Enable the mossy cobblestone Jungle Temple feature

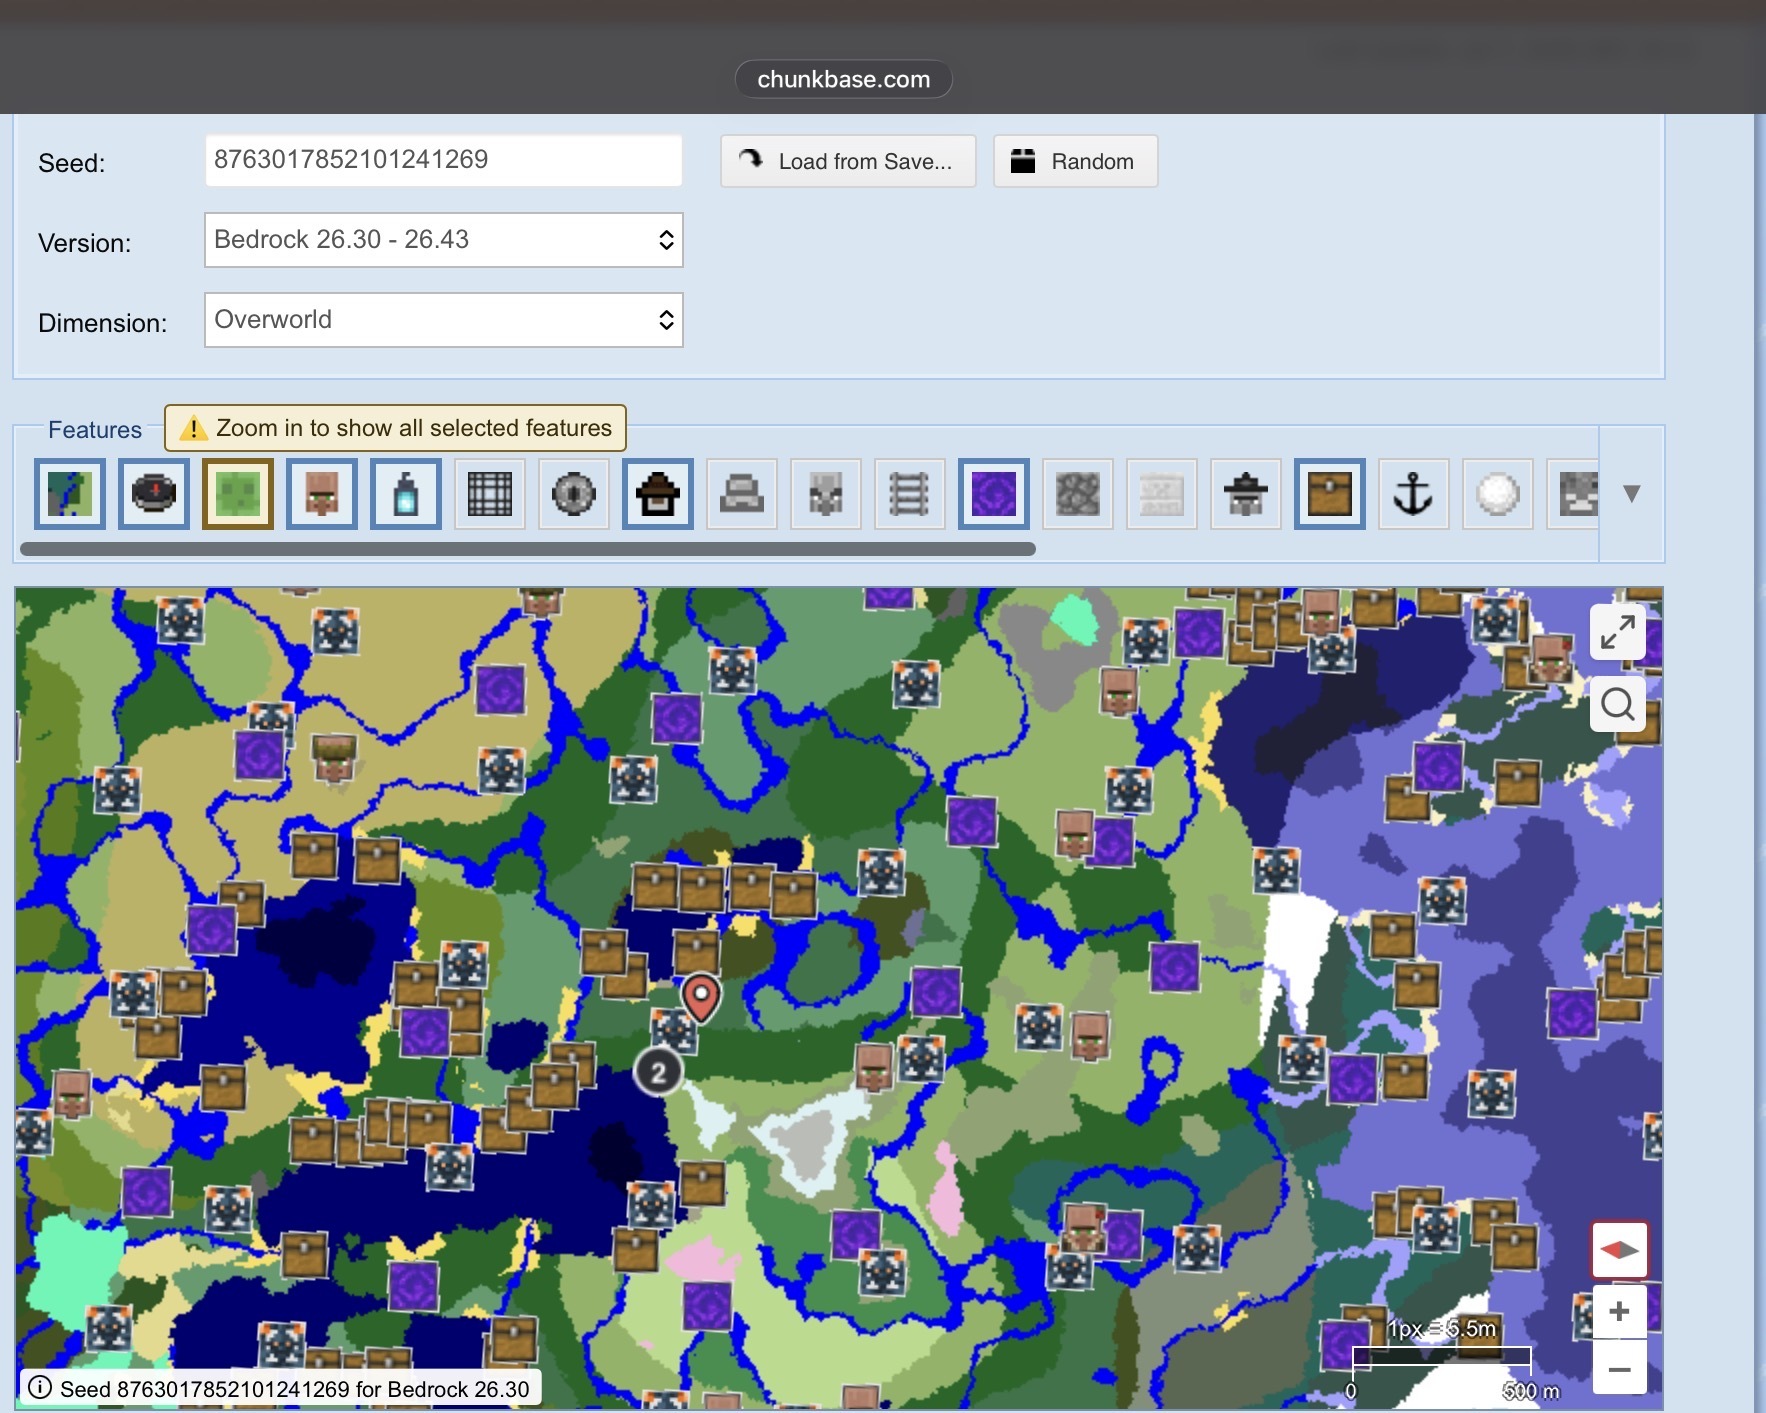[1078, 494]
